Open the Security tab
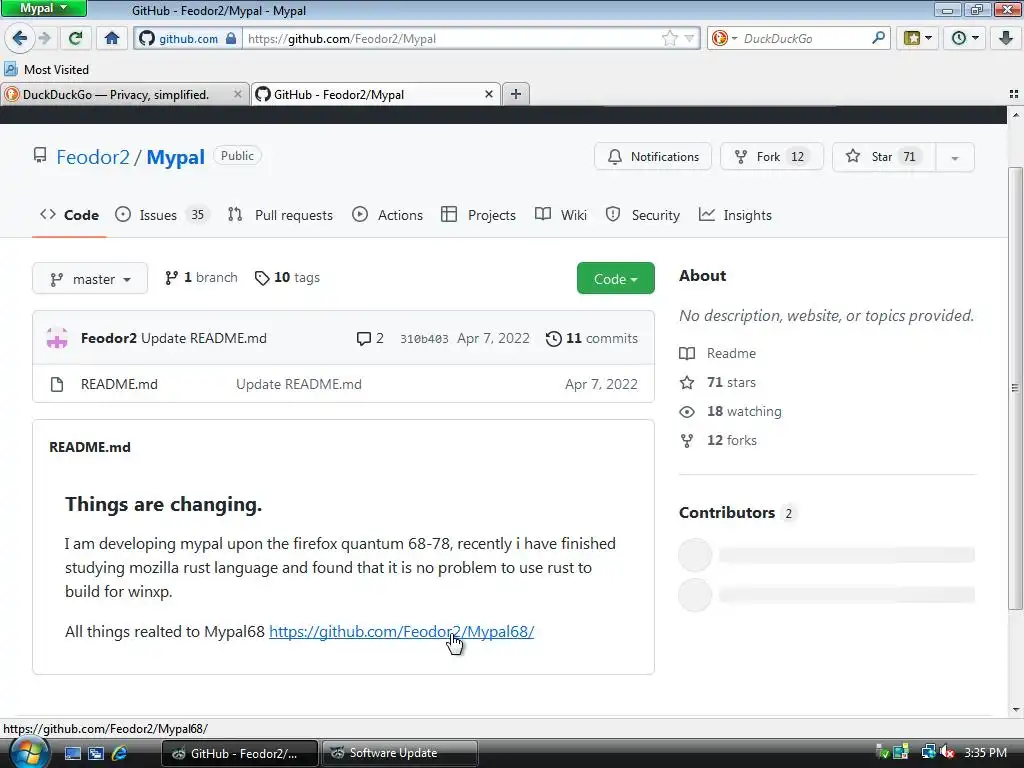 pos(643,215)
